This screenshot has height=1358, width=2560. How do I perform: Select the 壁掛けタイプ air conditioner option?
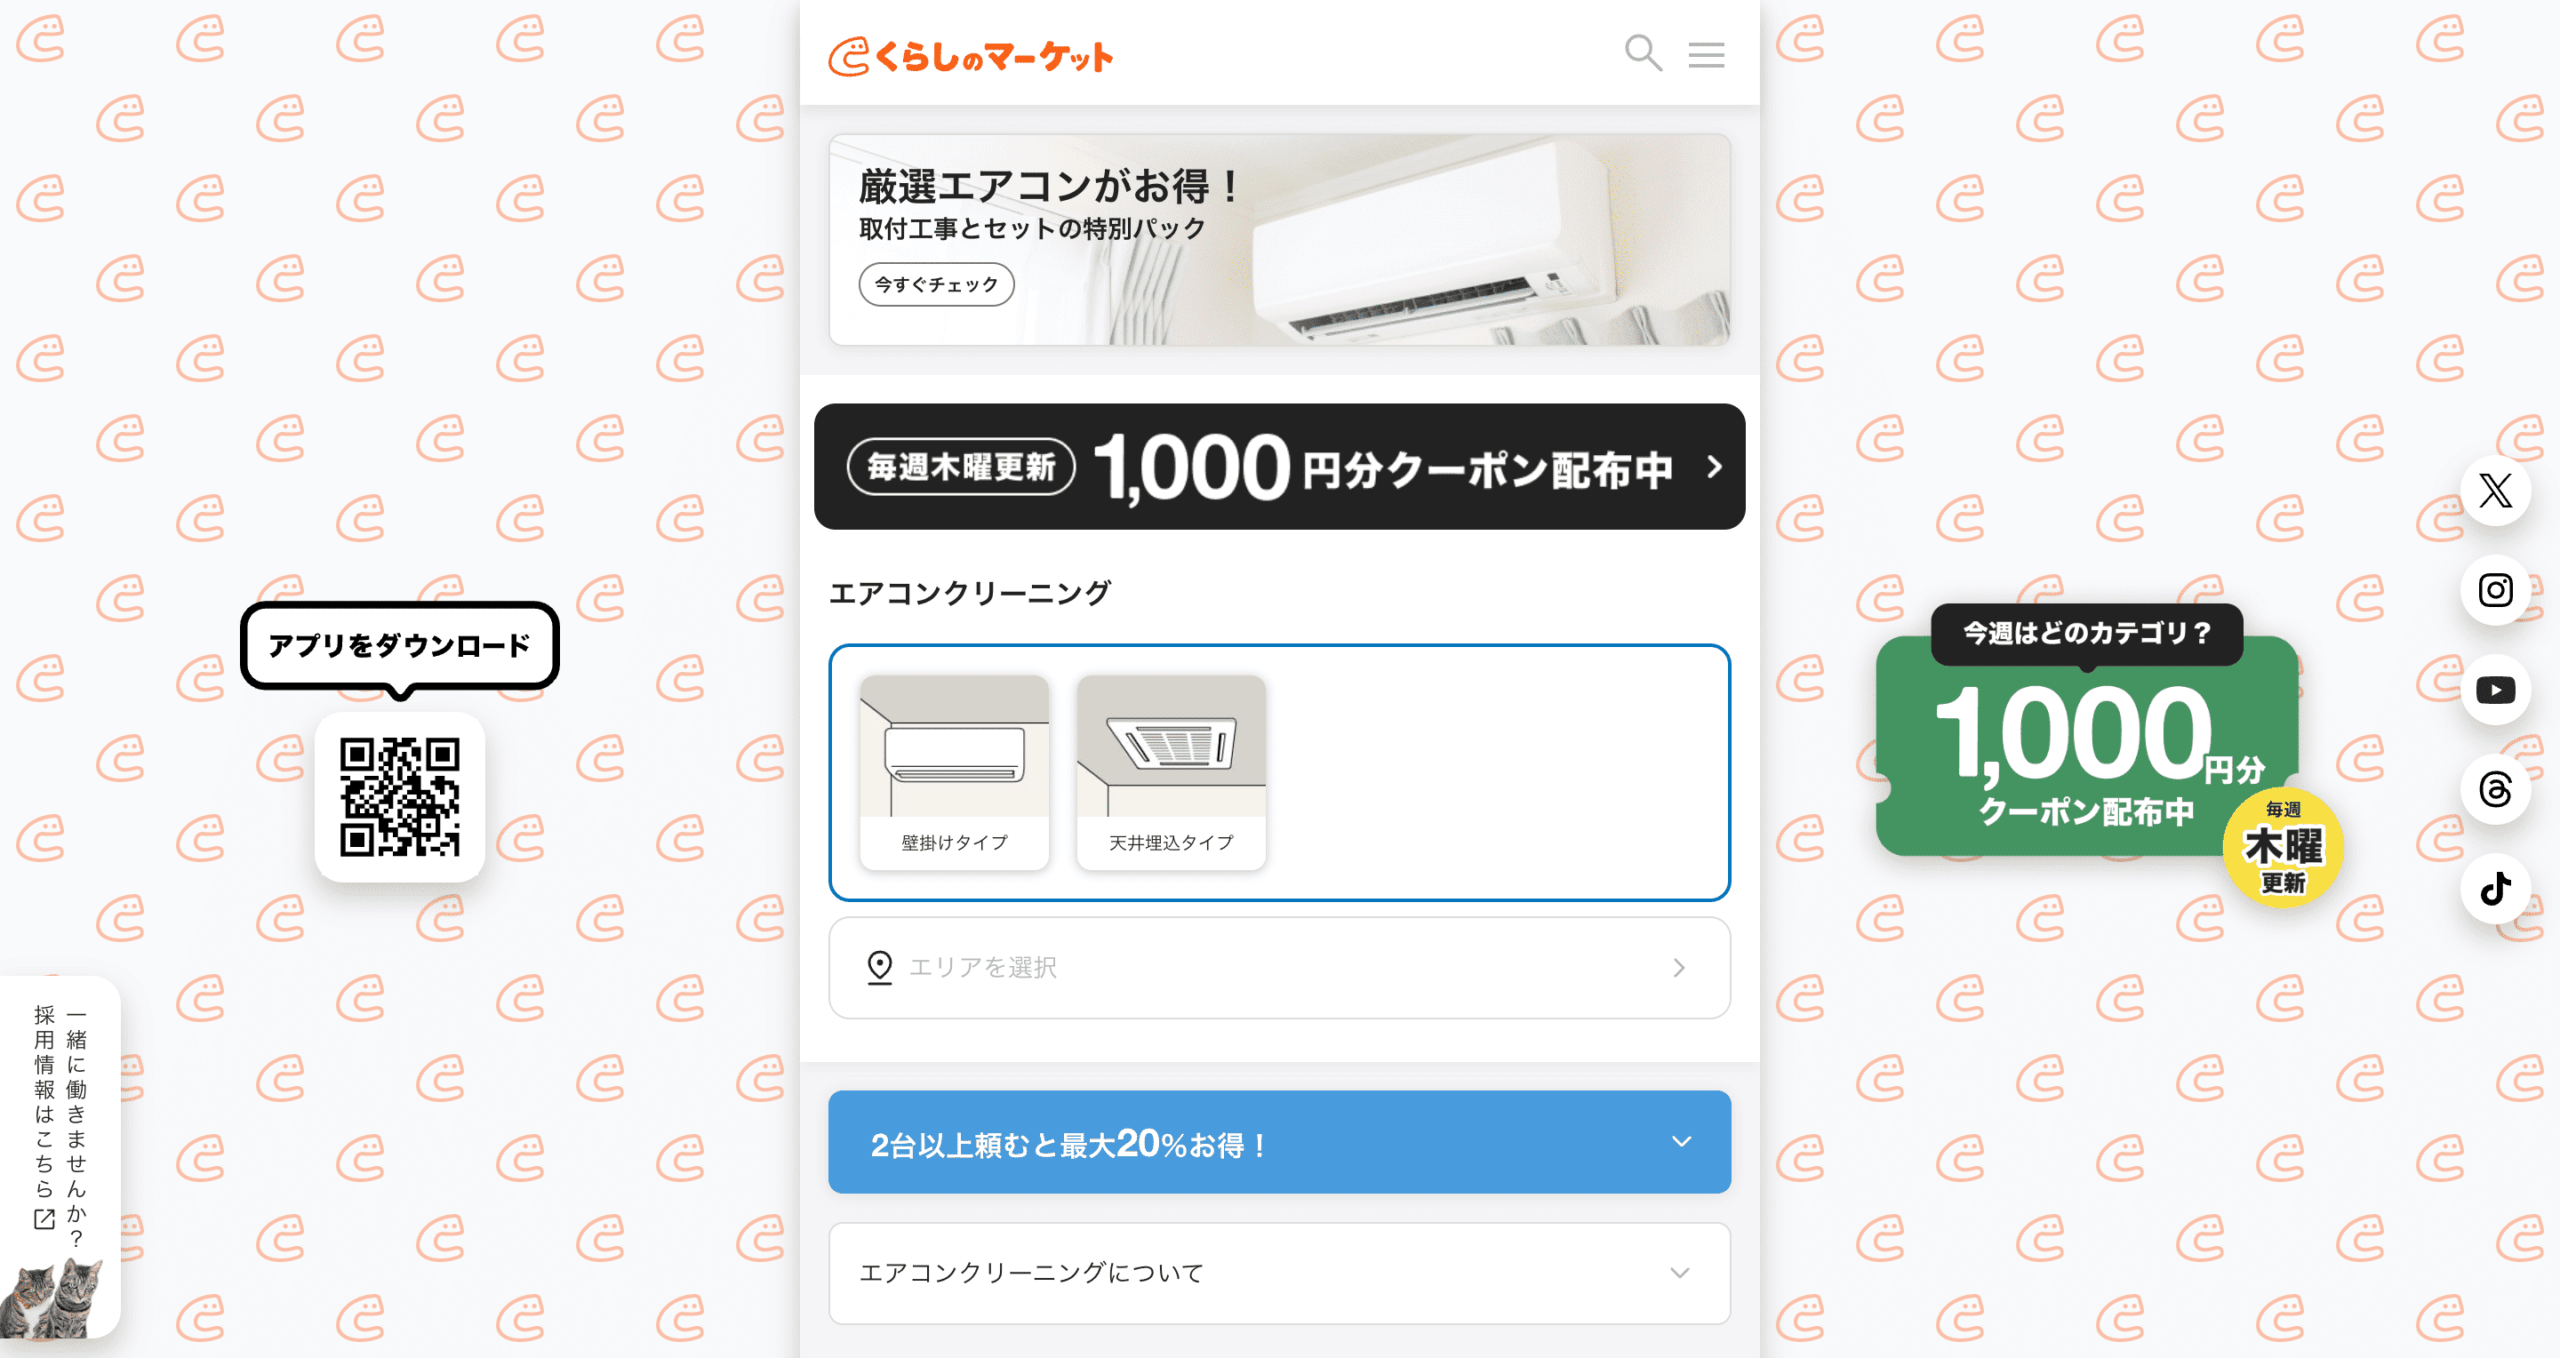(953, 770)
